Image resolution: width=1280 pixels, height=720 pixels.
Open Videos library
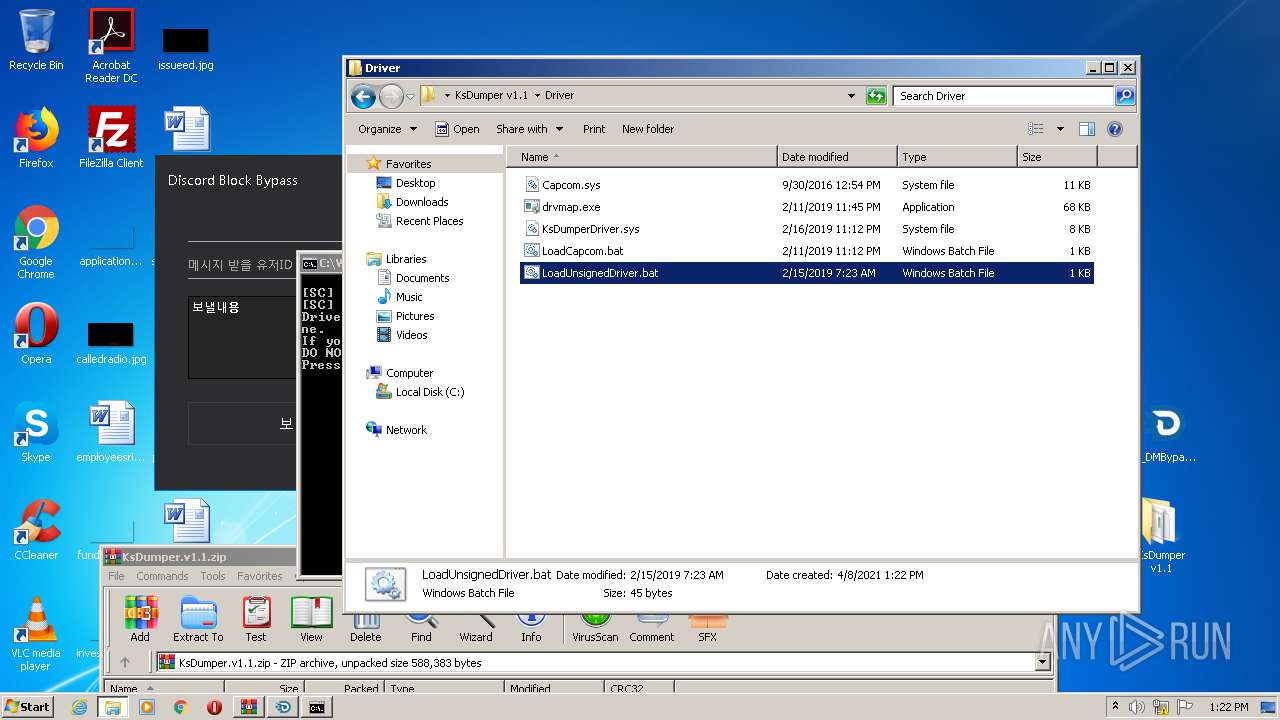[411, 335]
